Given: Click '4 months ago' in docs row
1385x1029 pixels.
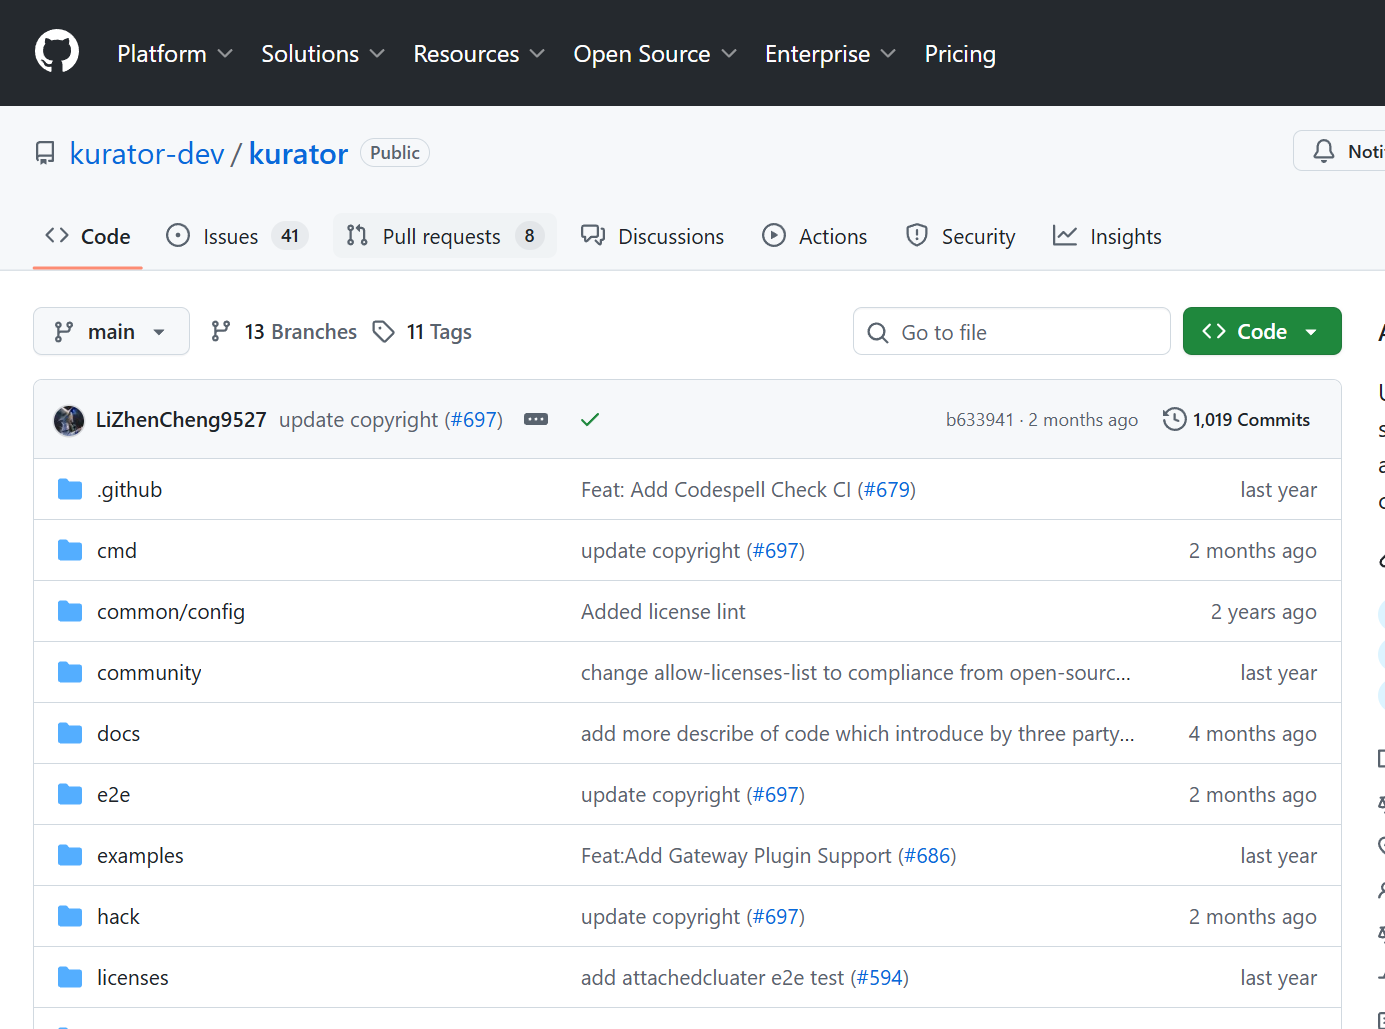Looking at the screenshot, I should 1252,734.
